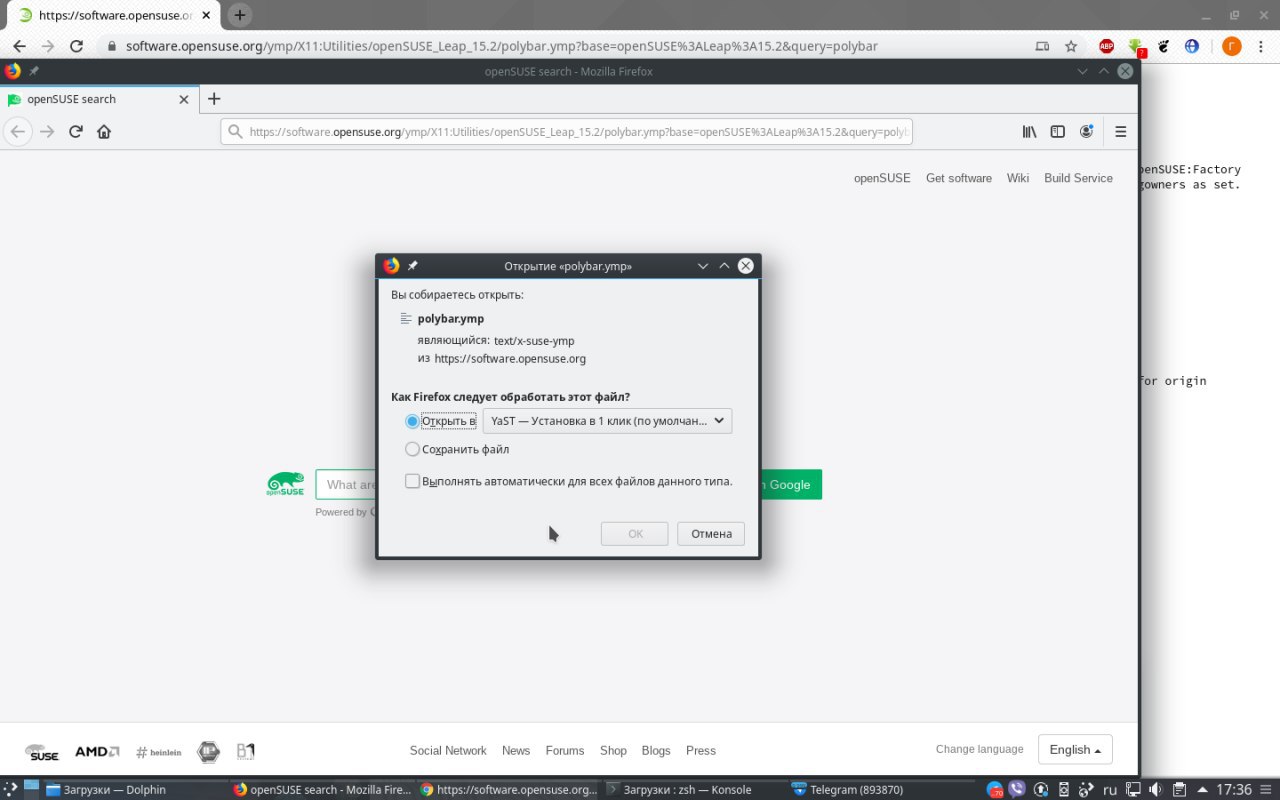Open Firefox account icon

point(1087,131)
